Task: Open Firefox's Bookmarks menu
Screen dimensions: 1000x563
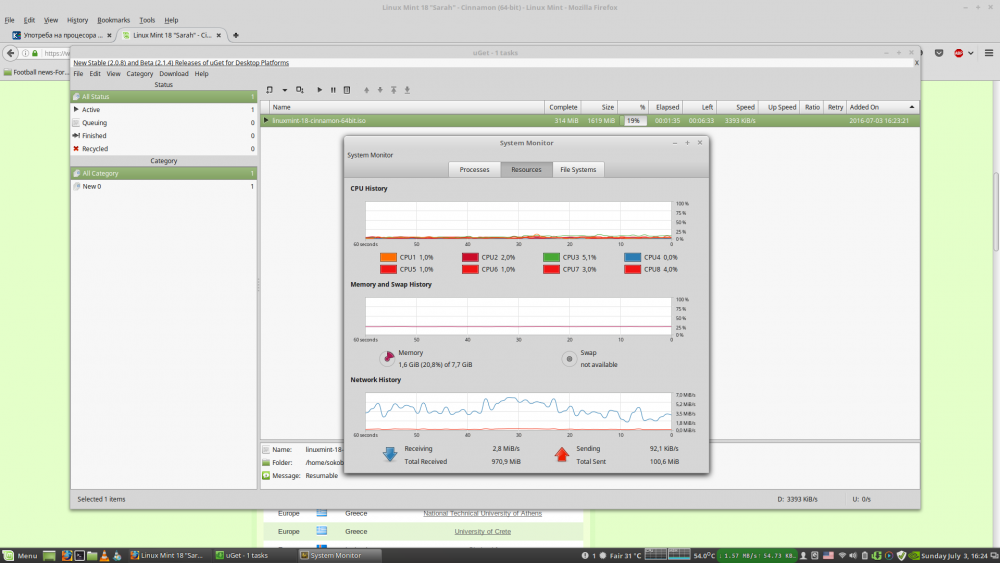Action: [x=114, y=20]
